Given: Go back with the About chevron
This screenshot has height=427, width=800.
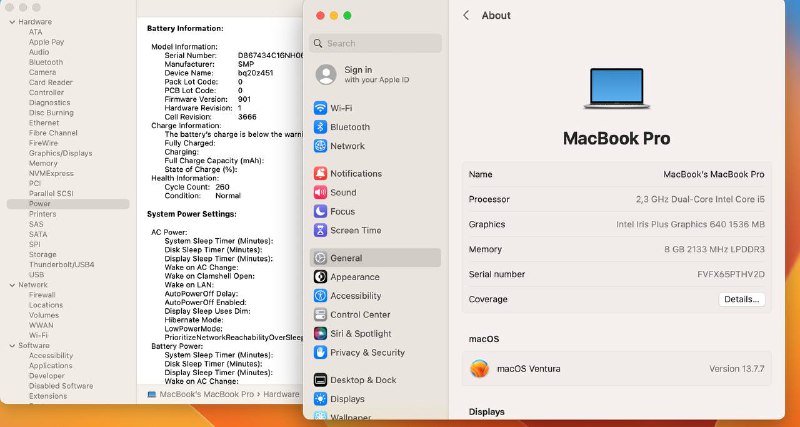Looking at the screenshot, I should click(466, 15).
